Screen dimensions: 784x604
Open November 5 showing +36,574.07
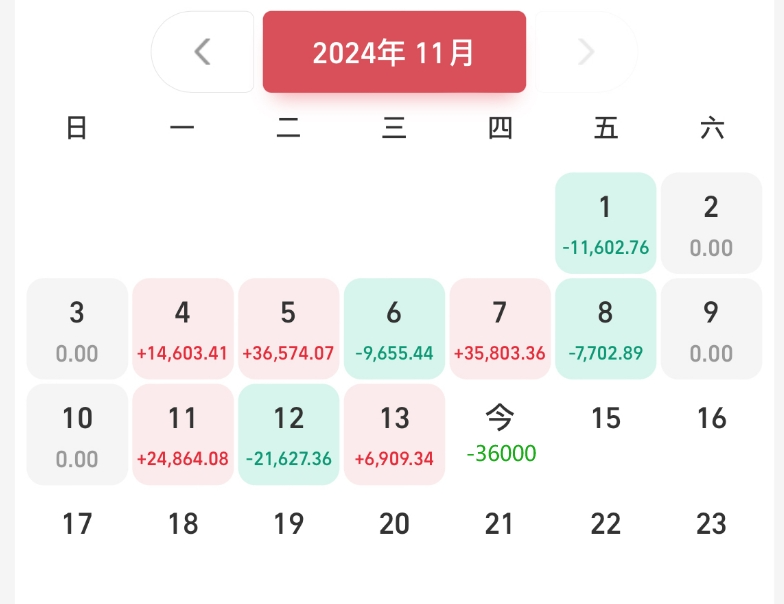coord(288,328)
